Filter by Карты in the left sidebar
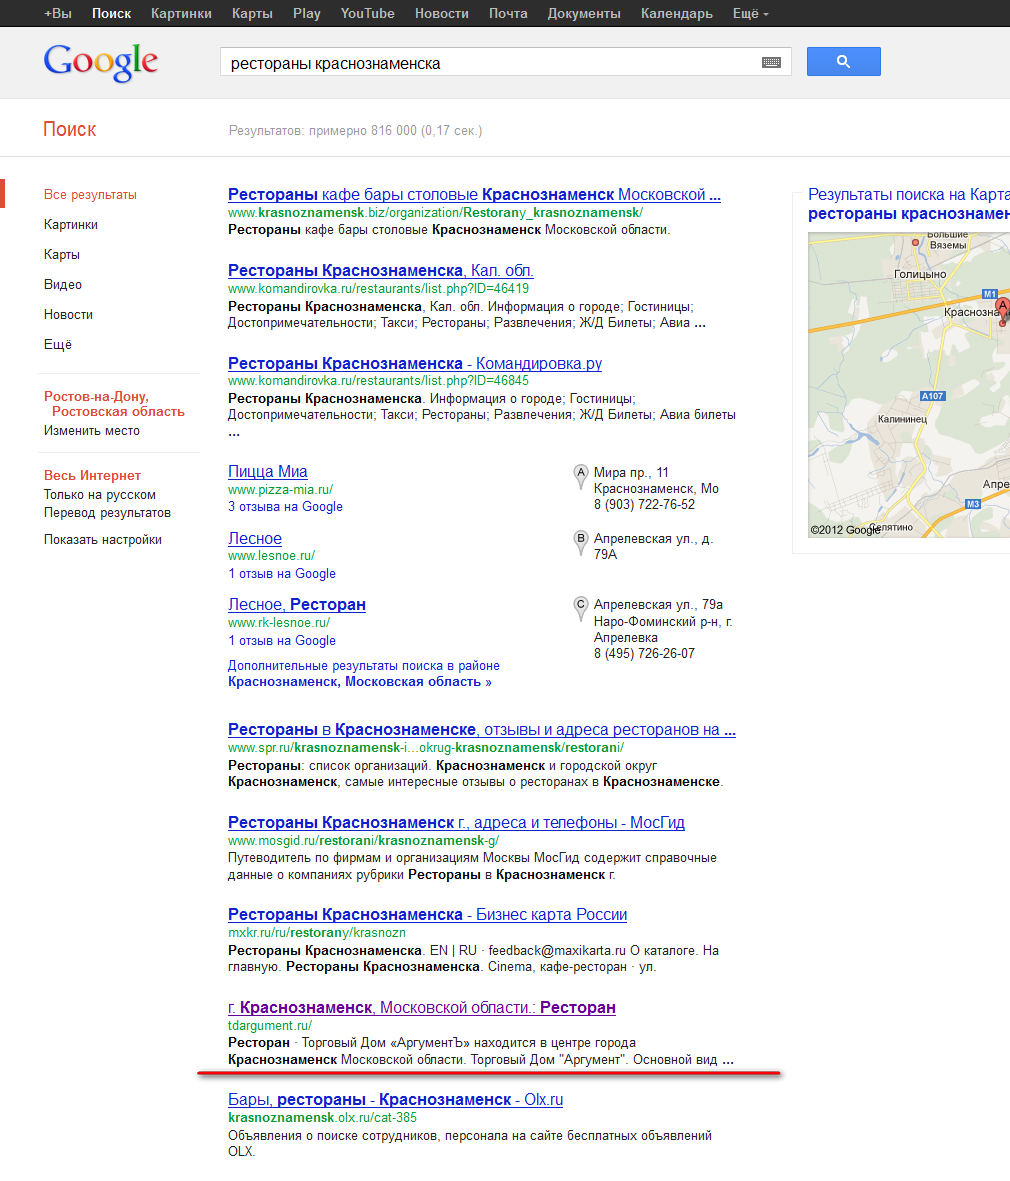Image resolution: width=1010 pixels, height=1181 pixels. click(62, 255)
